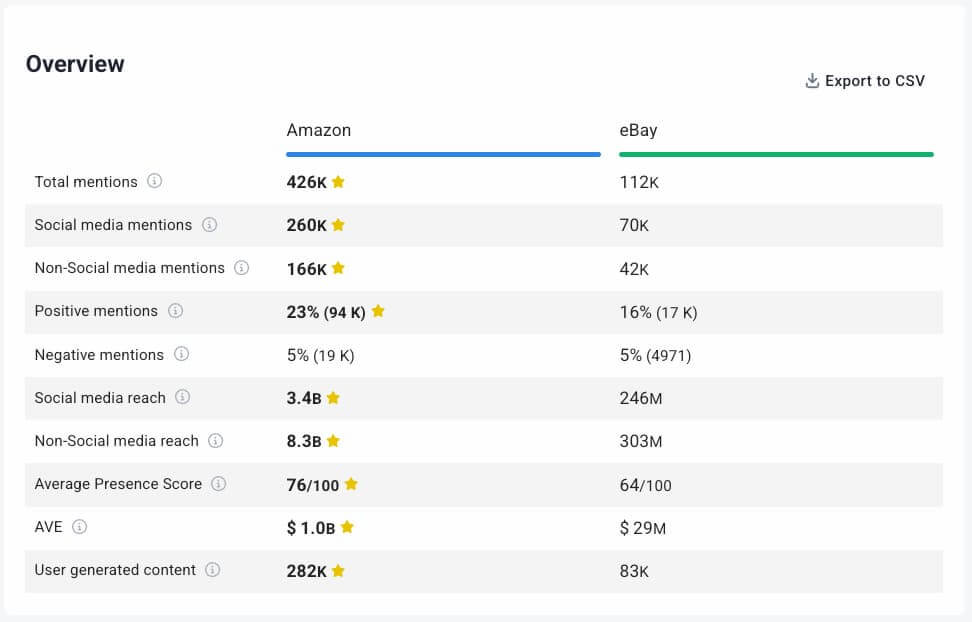Click the Negative mentions info icon
The image size is (972, 622).
click(x=181, y=354)
